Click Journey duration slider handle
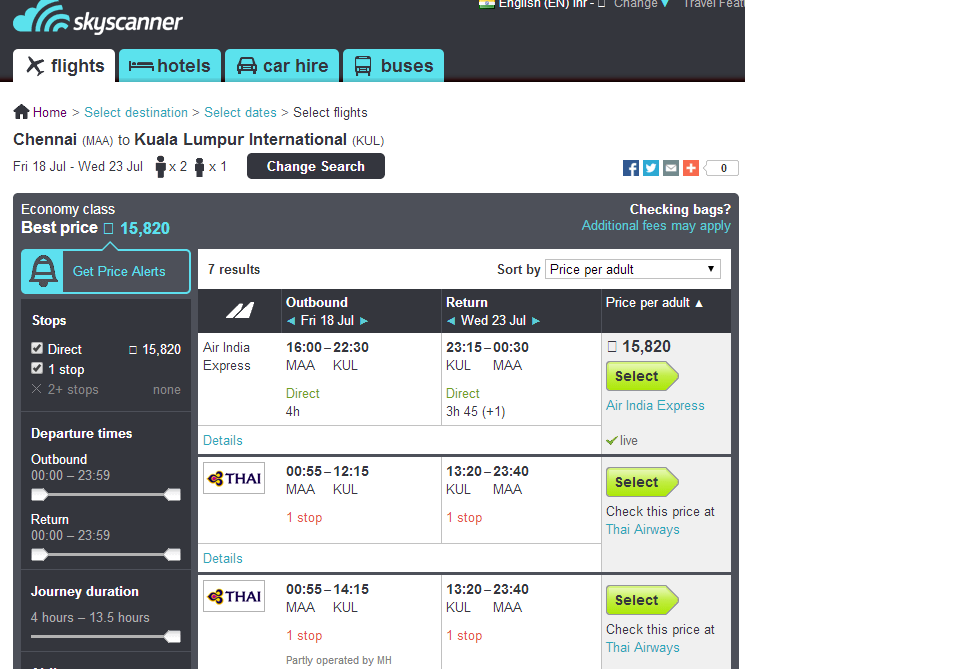 [x=173, y=637]
